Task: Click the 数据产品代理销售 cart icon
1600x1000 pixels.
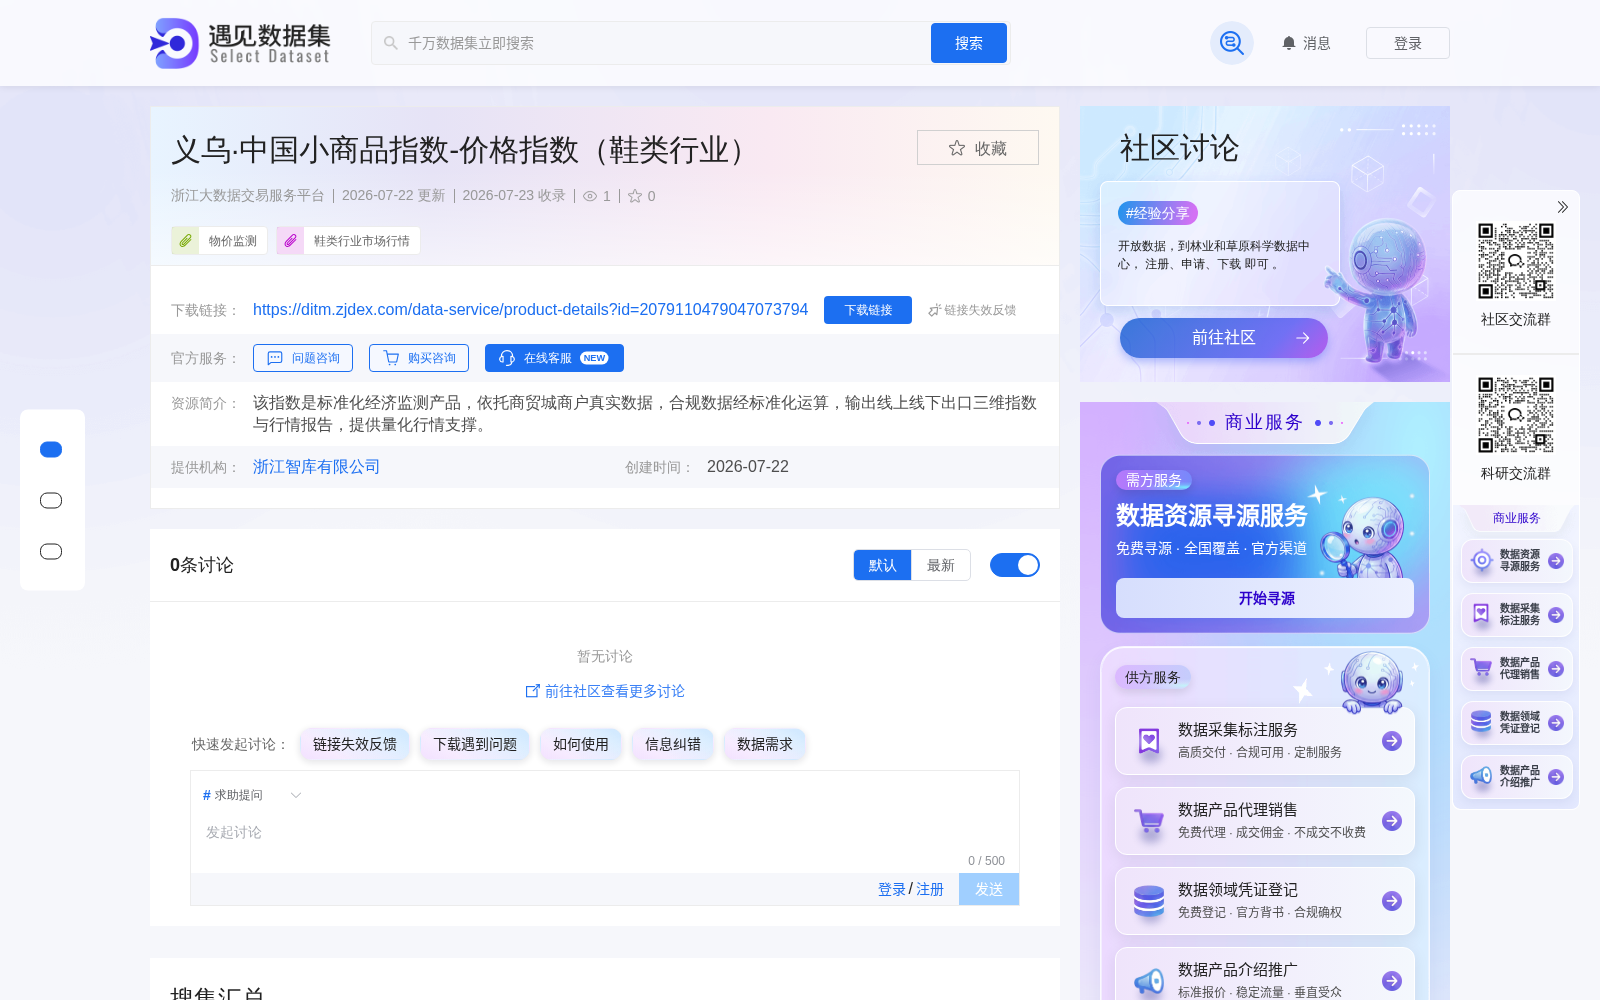Action: tap(1149, 821)
